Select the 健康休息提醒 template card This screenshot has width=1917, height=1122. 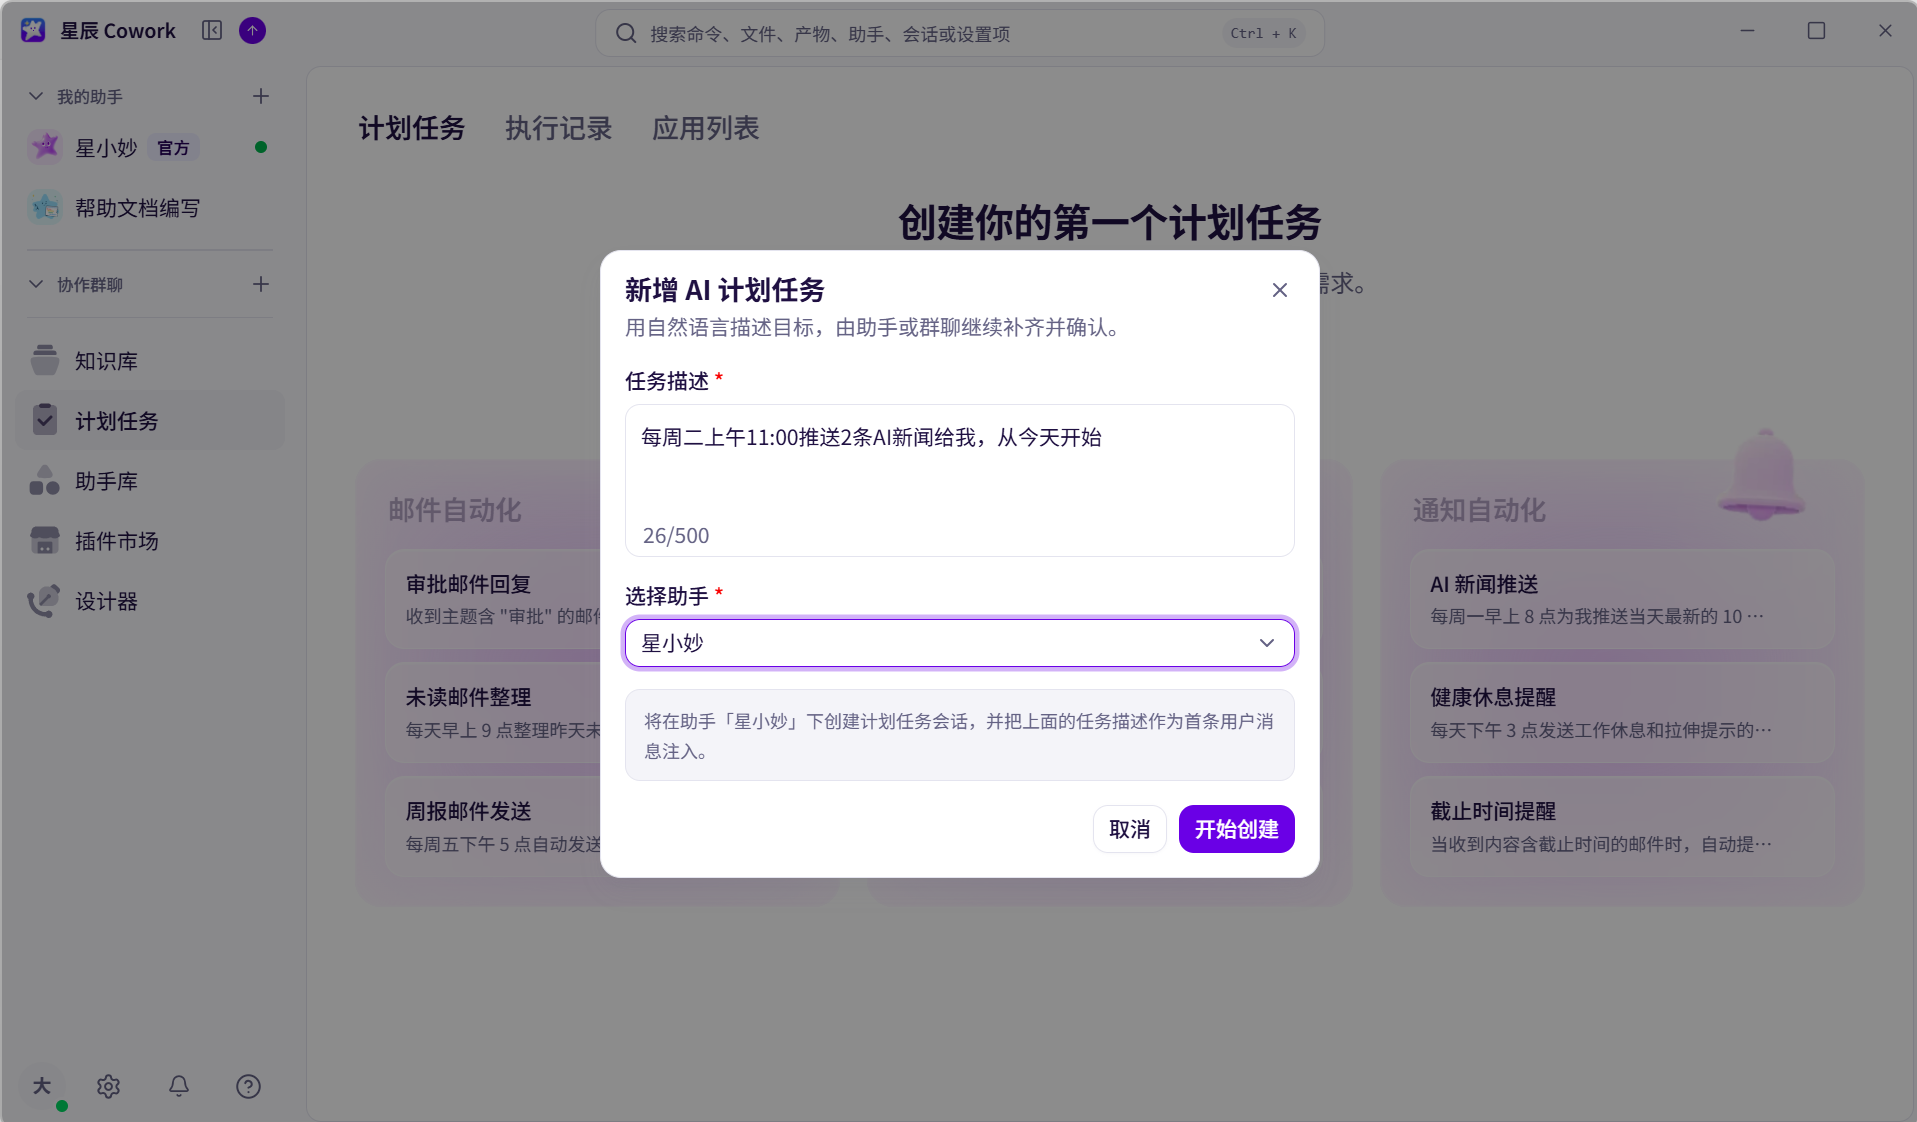pos(1622,713)
